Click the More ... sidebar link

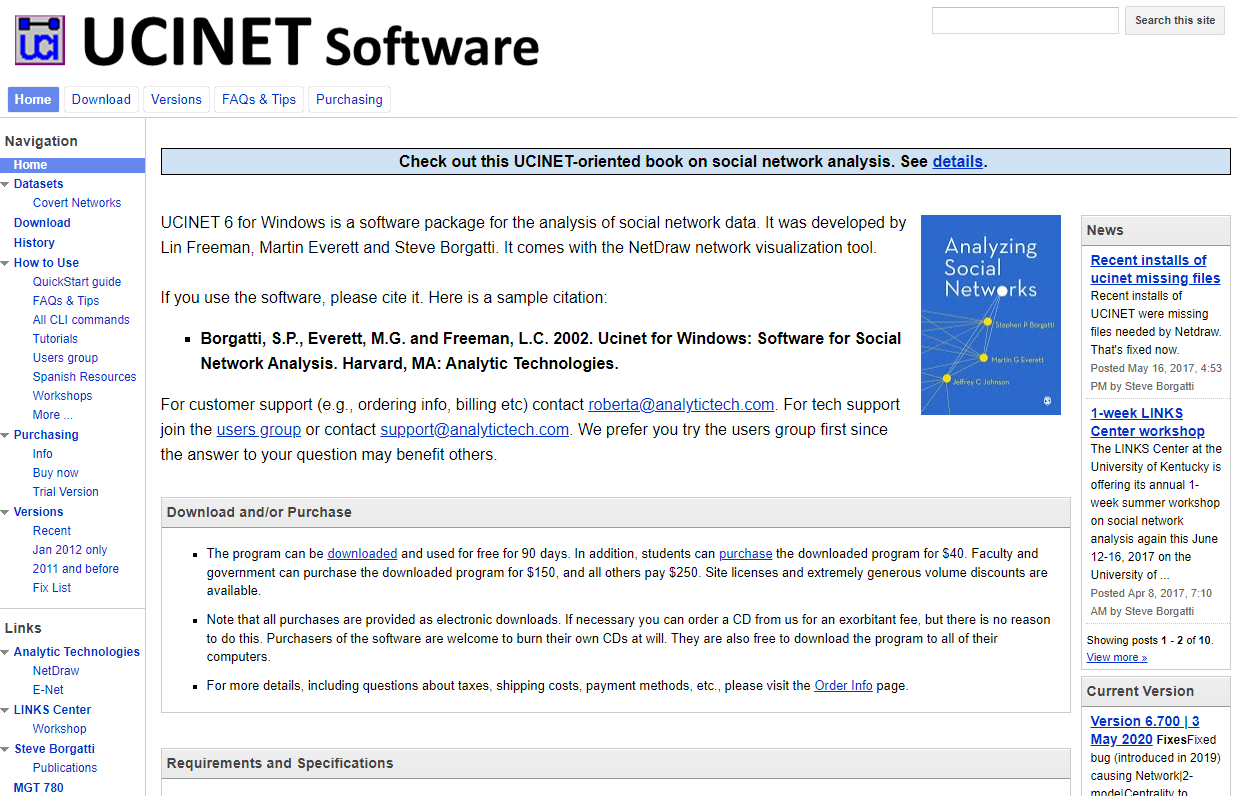[52, 415]
